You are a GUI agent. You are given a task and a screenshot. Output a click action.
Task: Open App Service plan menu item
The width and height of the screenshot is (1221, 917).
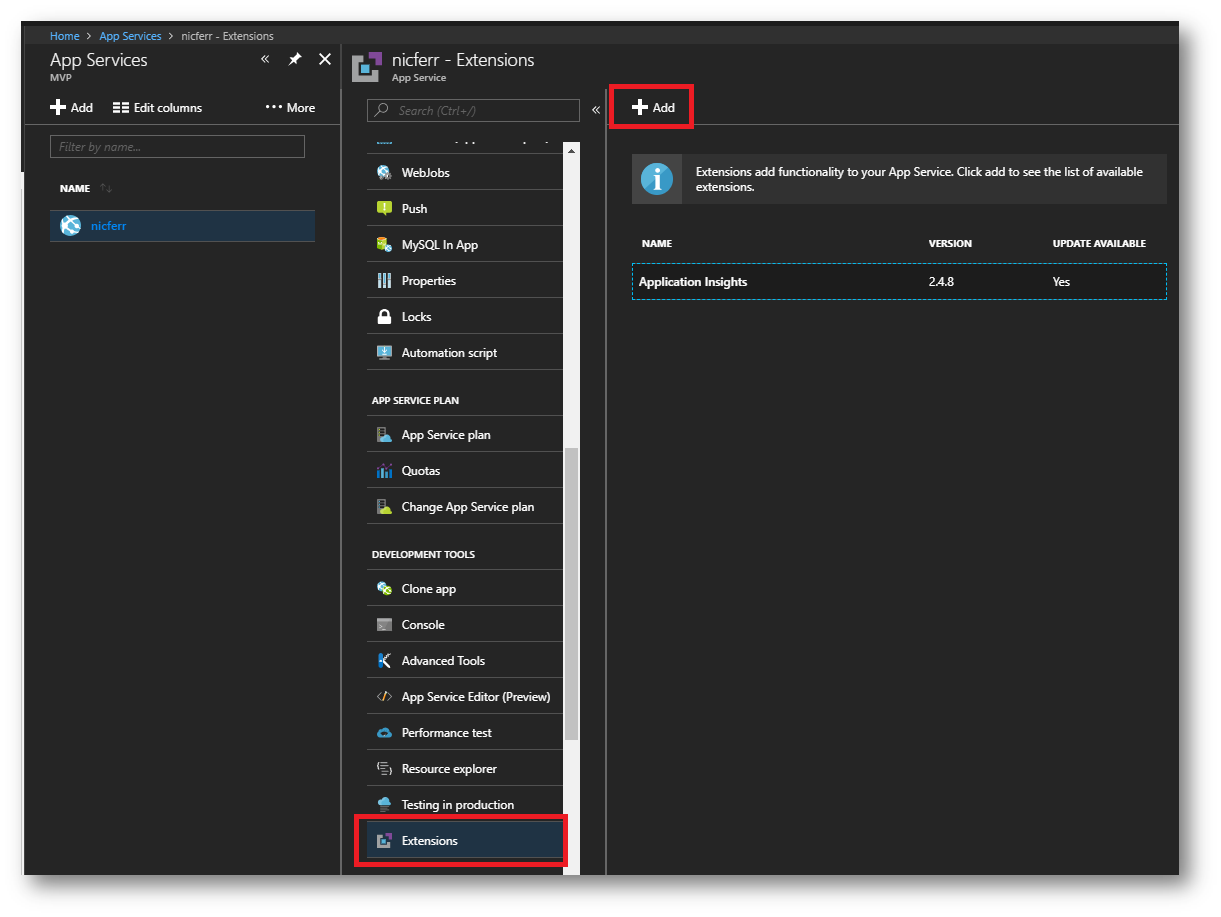(465, 435)
